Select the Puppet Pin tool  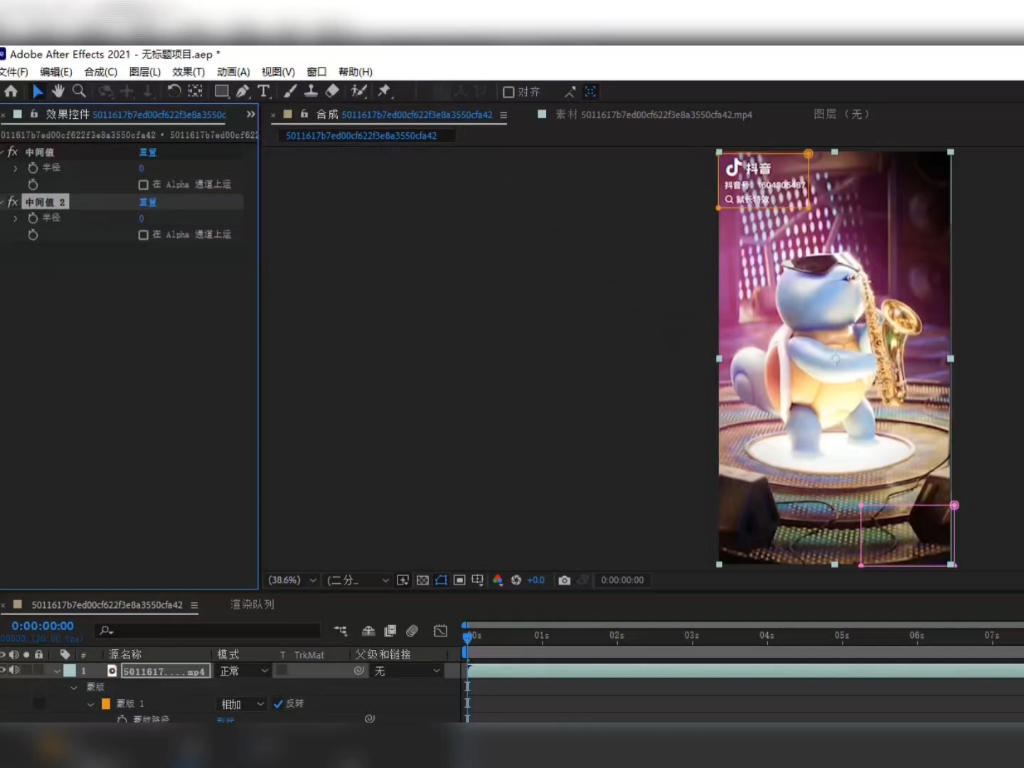[384, 91]
